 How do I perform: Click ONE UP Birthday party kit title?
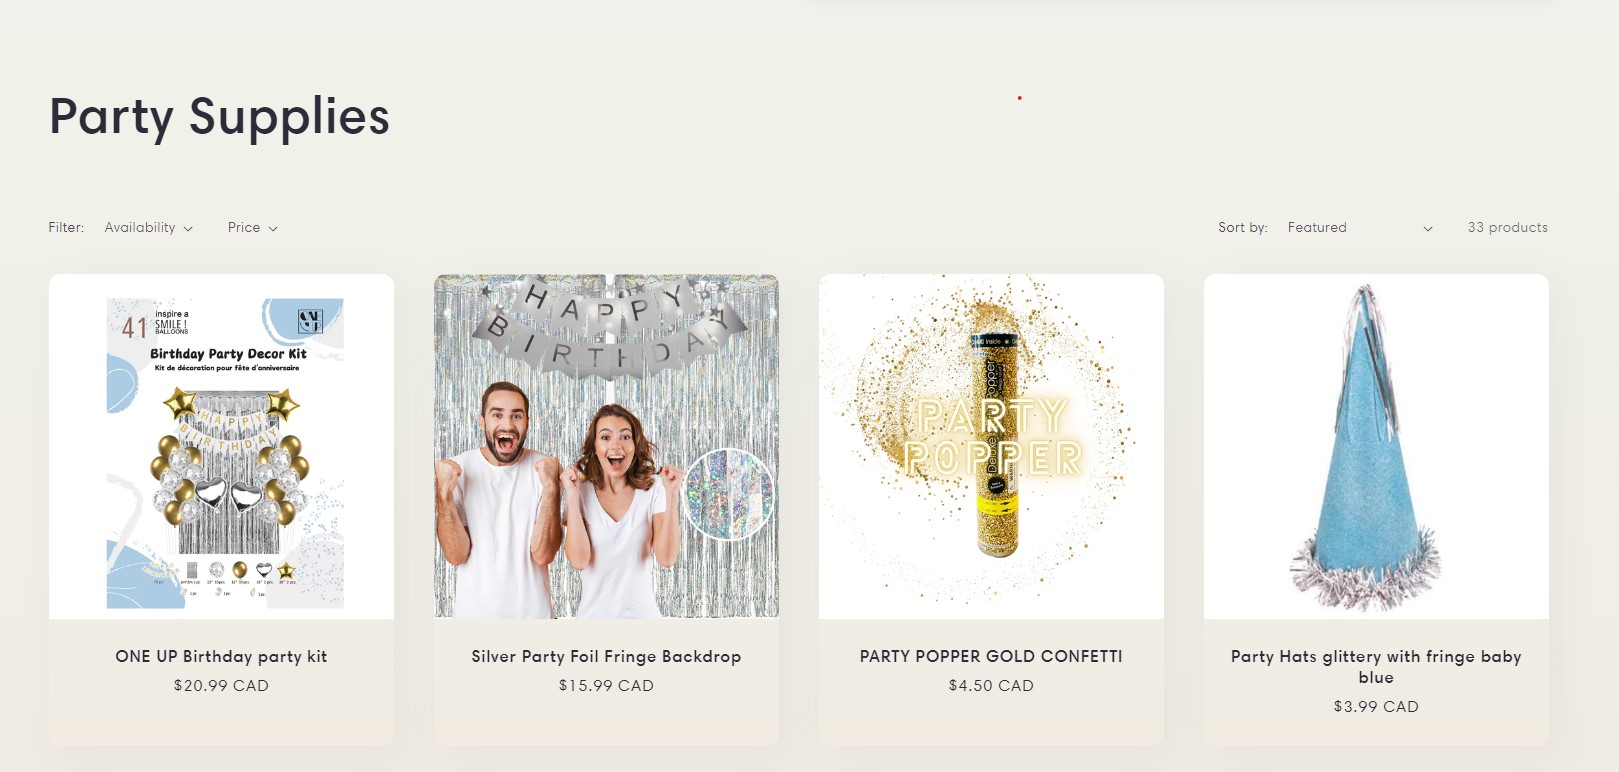pyautogui.click(x=221, y=657)
